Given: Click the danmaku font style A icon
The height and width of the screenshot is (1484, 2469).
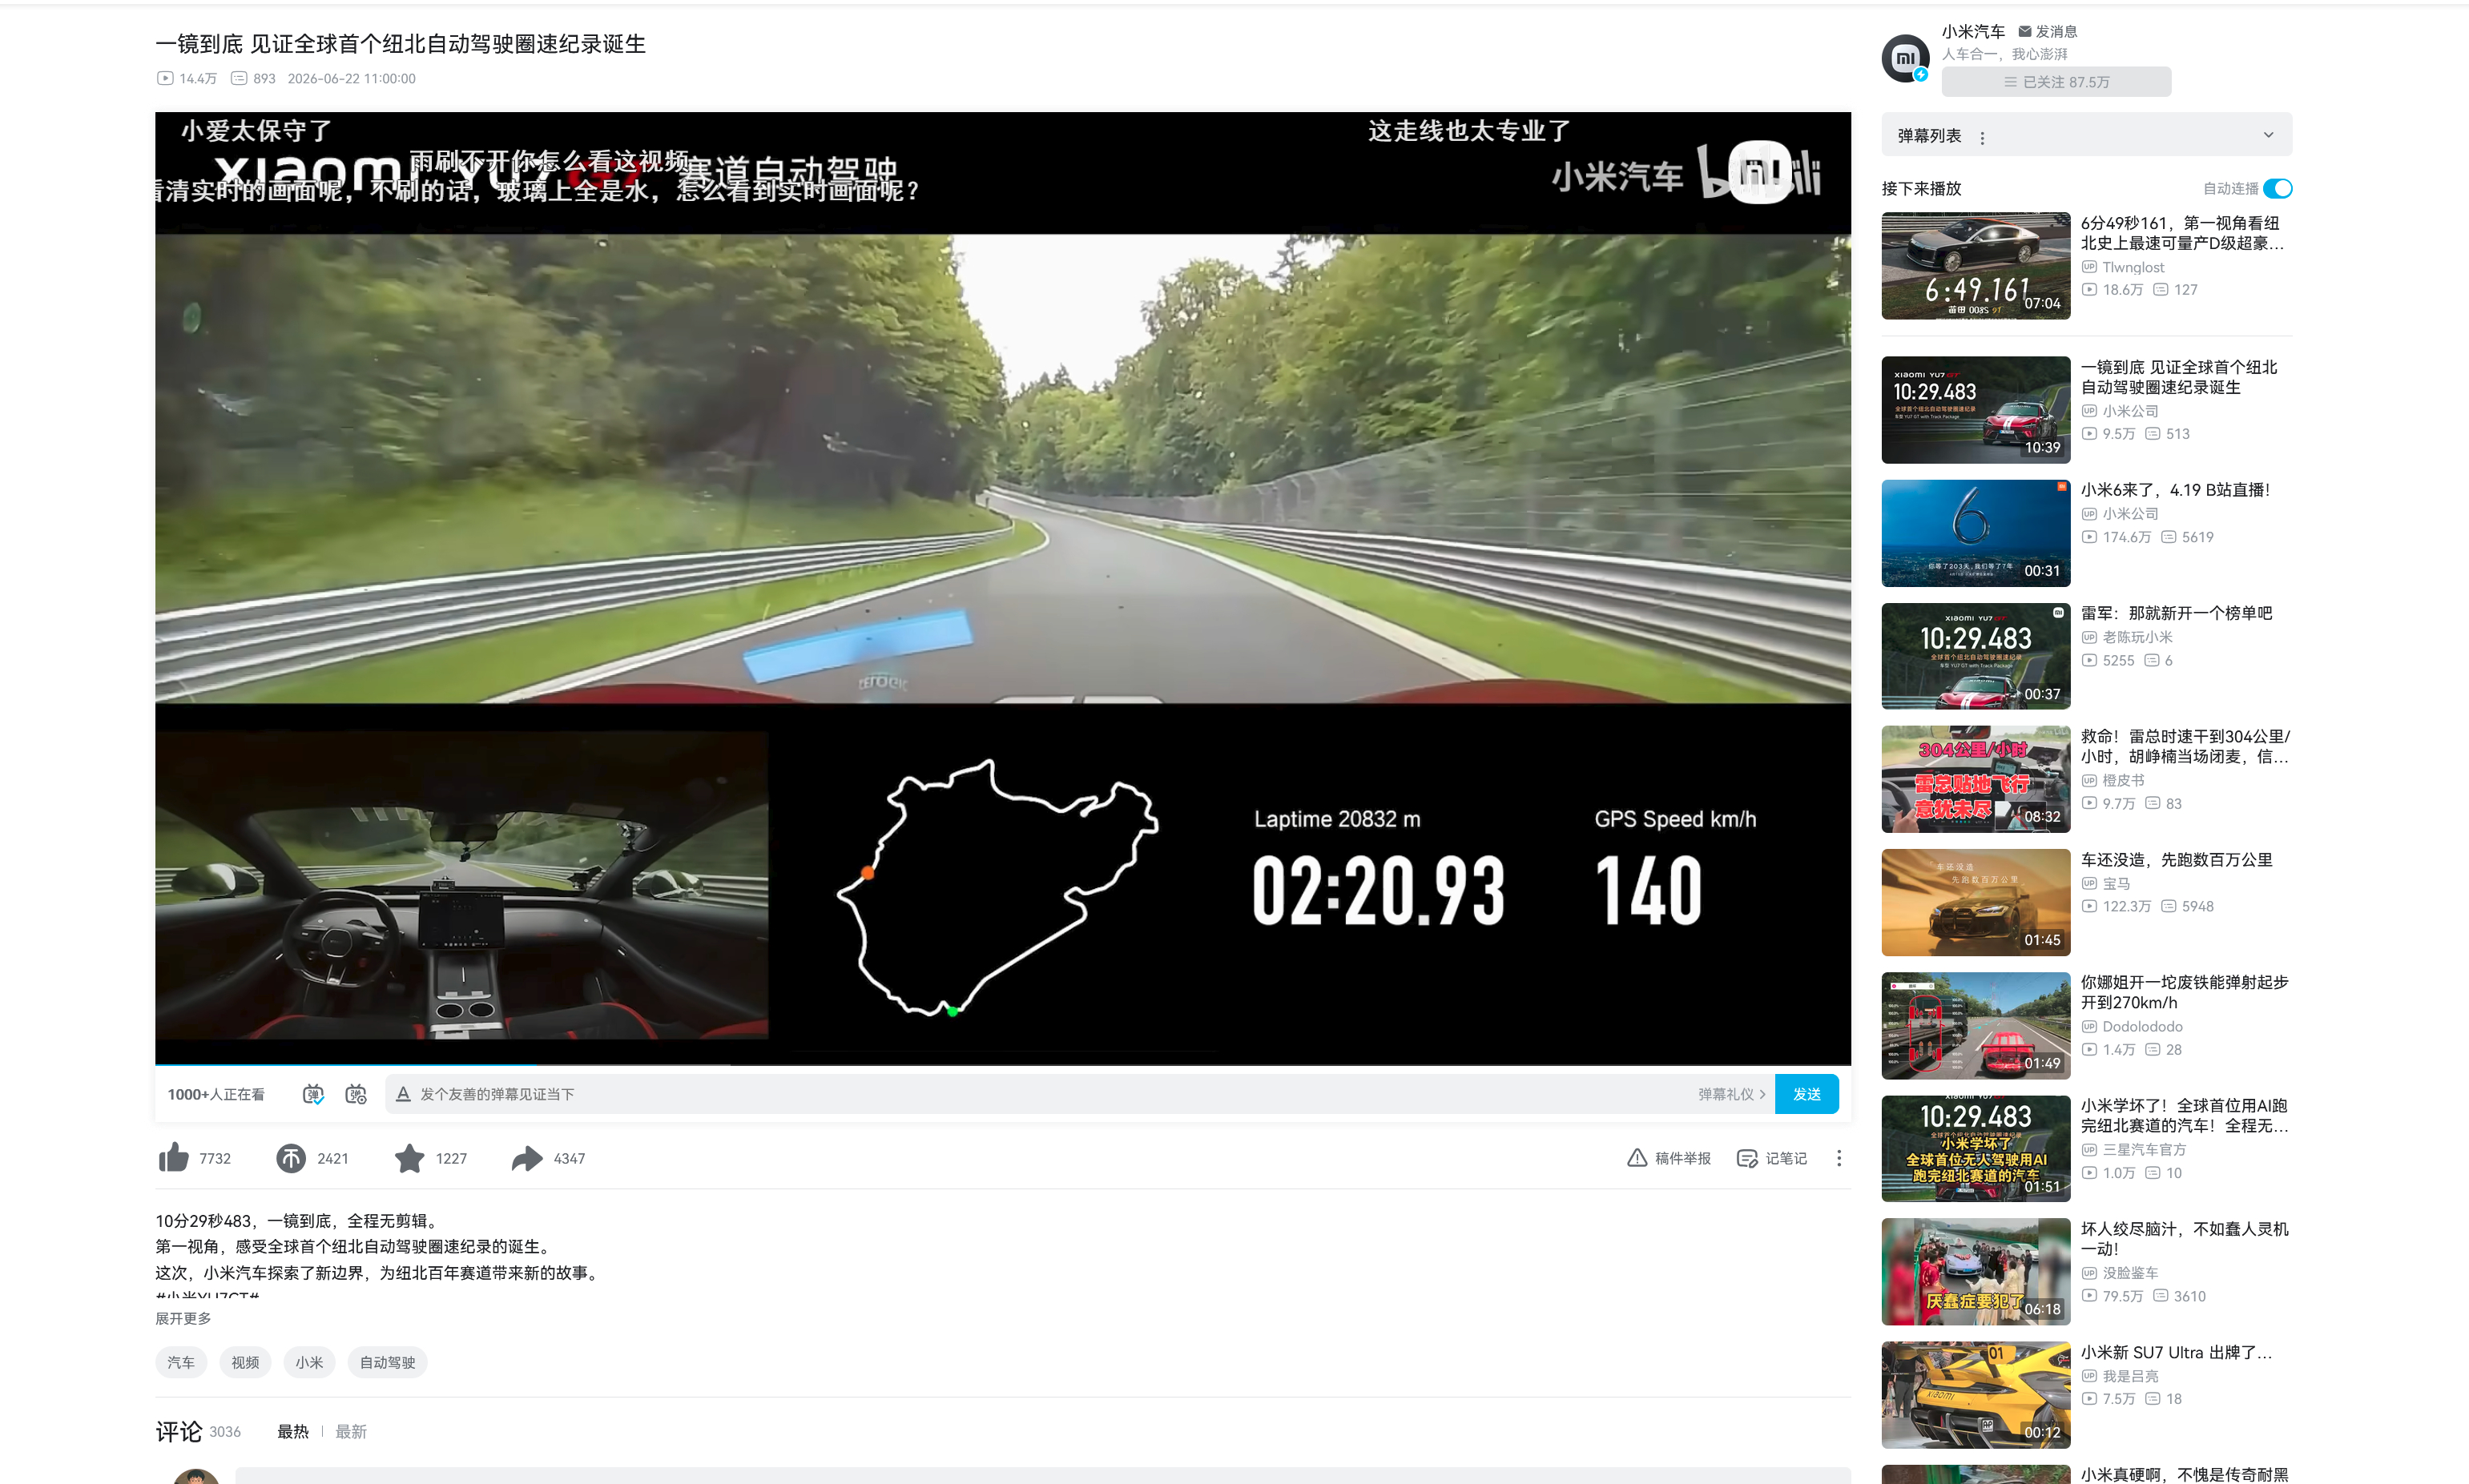Looking at the screenshot, I should [403, 1094].
